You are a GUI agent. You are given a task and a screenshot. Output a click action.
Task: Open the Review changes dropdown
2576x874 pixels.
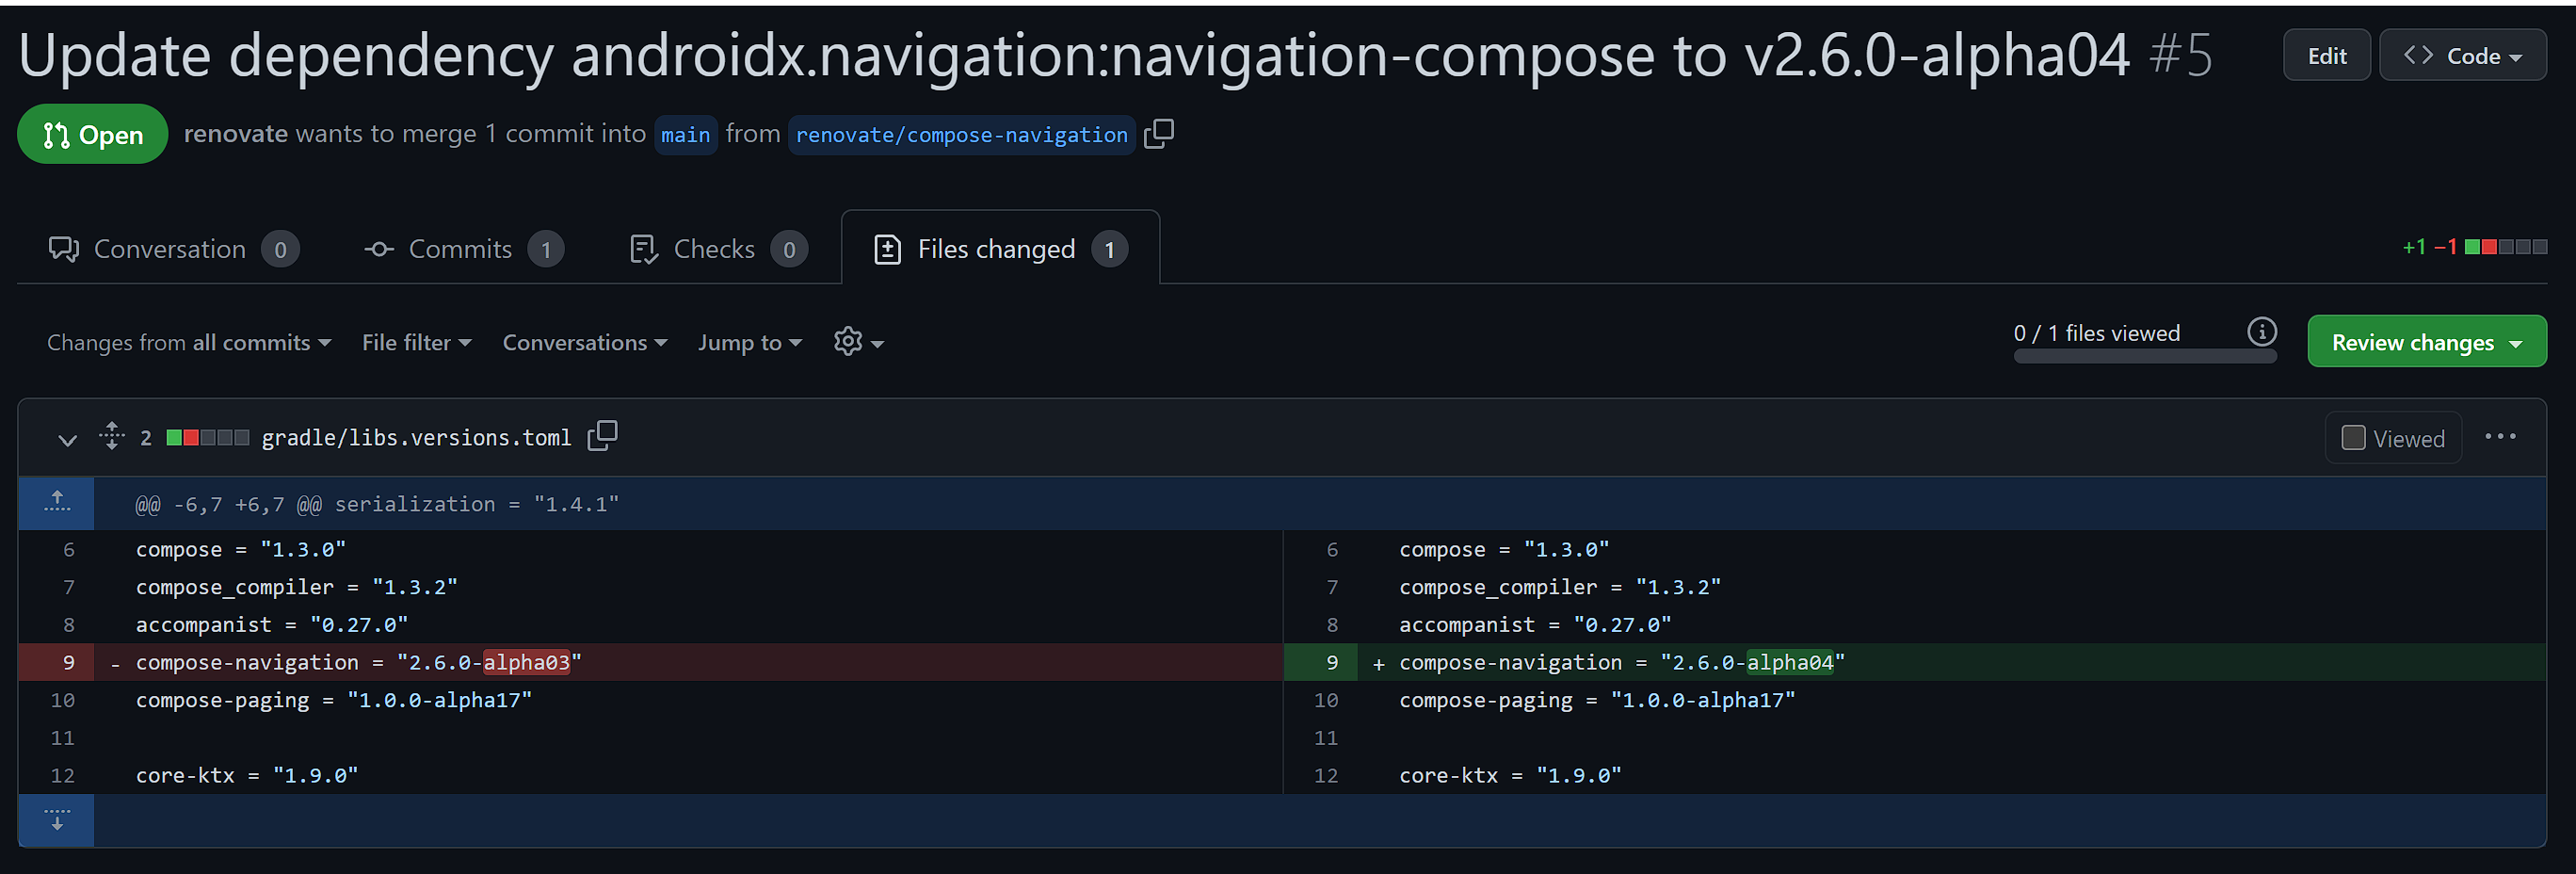click(x=2426, y=342)
